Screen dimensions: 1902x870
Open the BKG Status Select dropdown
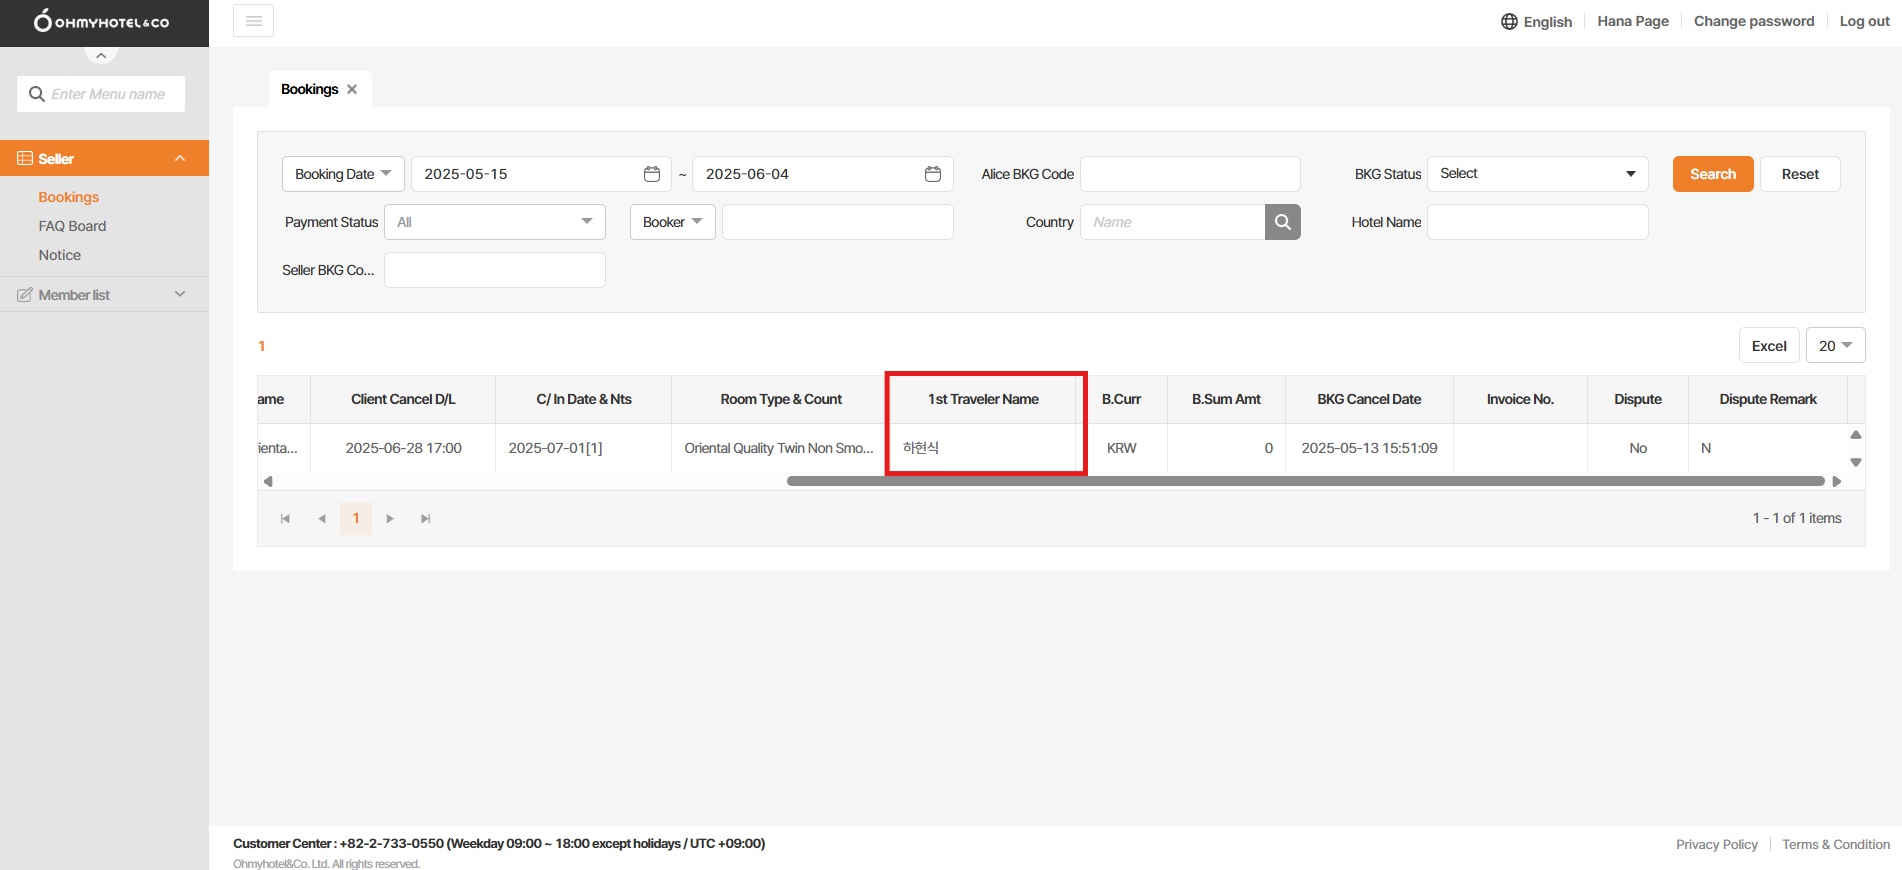tap(1537, 174)
